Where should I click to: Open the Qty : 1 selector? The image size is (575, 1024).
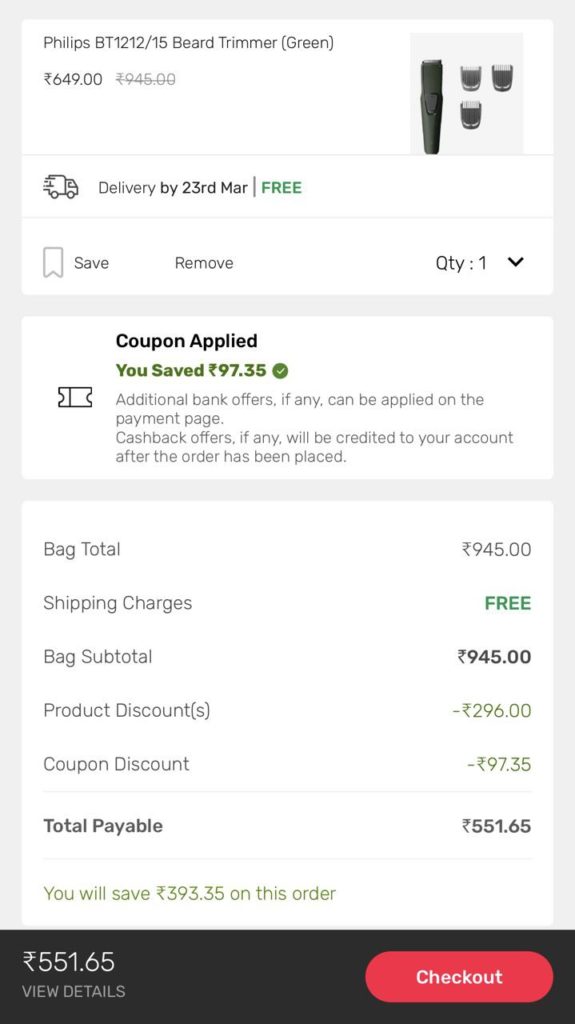[x=480, y=263]
